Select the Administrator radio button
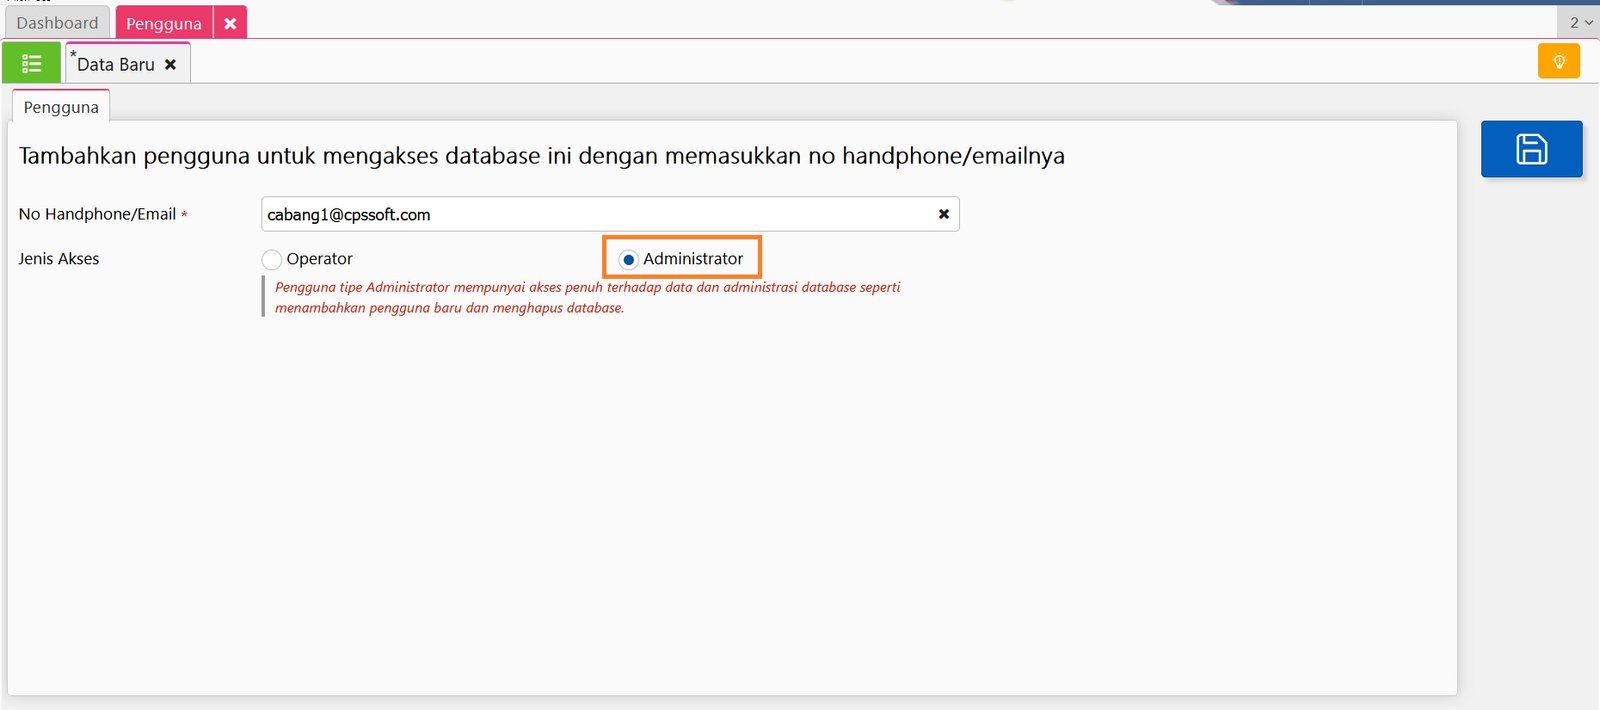 coord(628,259)
